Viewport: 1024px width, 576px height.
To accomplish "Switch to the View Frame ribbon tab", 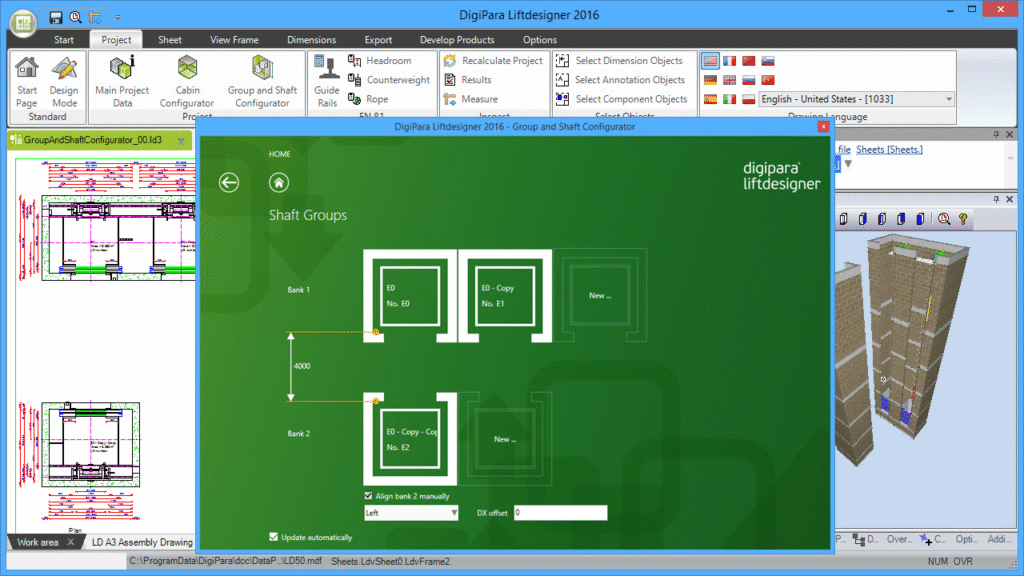I will (x=234, y=40).
